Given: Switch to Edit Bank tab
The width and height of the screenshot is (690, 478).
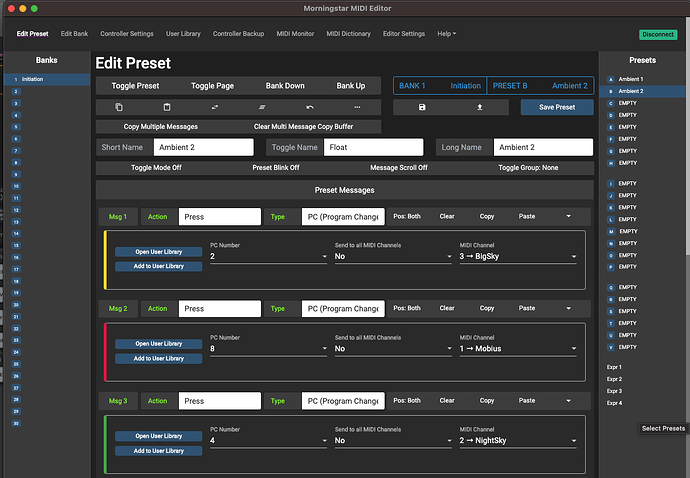Looking at the screenshot, I should point(74,34).
